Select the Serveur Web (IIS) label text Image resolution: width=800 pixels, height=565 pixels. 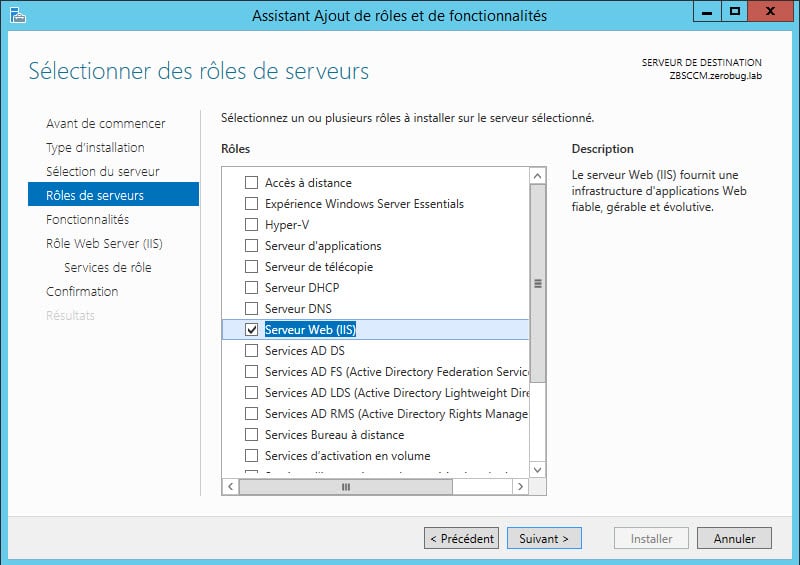[310, 330]
